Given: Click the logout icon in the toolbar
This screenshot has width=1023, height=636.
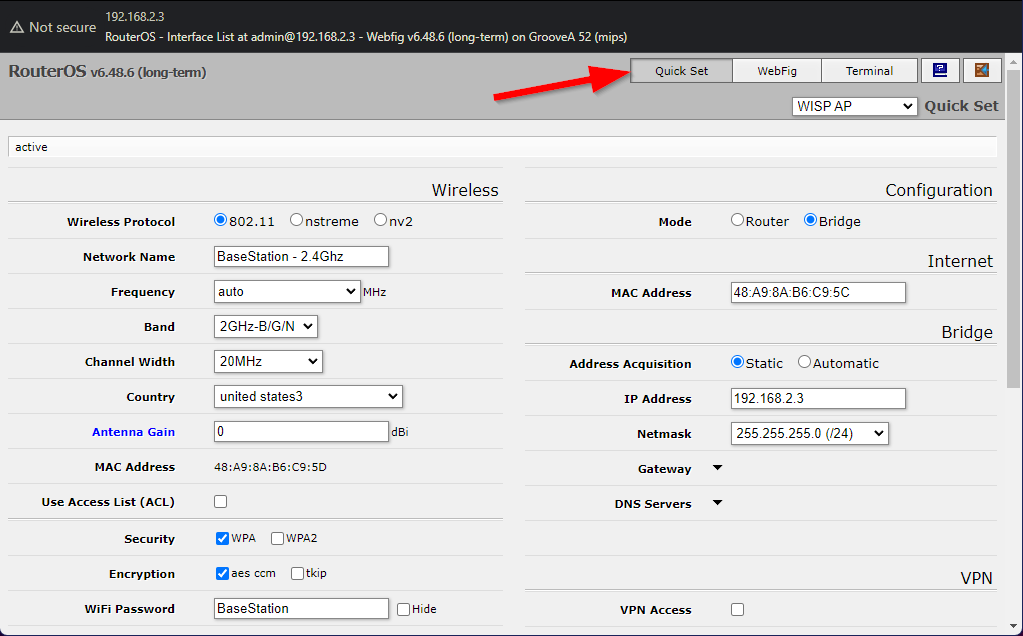Looking at the screenshot, I should coord(981,70).
